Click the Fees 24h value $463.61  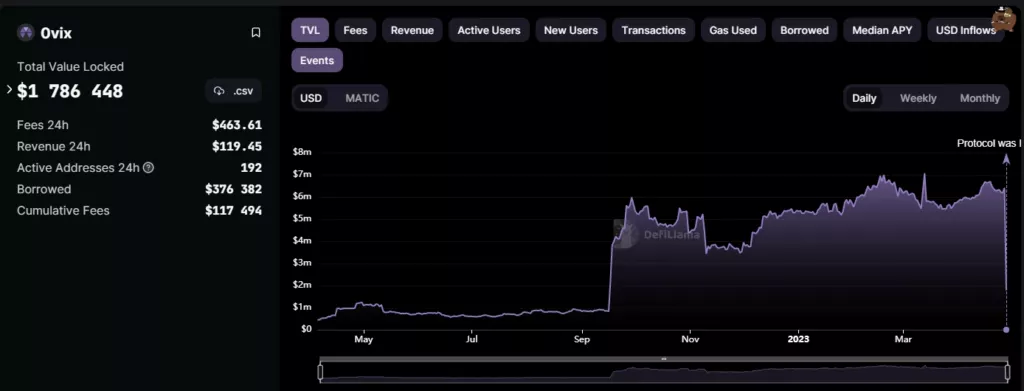pyautogui.click(x=237, y=125)
